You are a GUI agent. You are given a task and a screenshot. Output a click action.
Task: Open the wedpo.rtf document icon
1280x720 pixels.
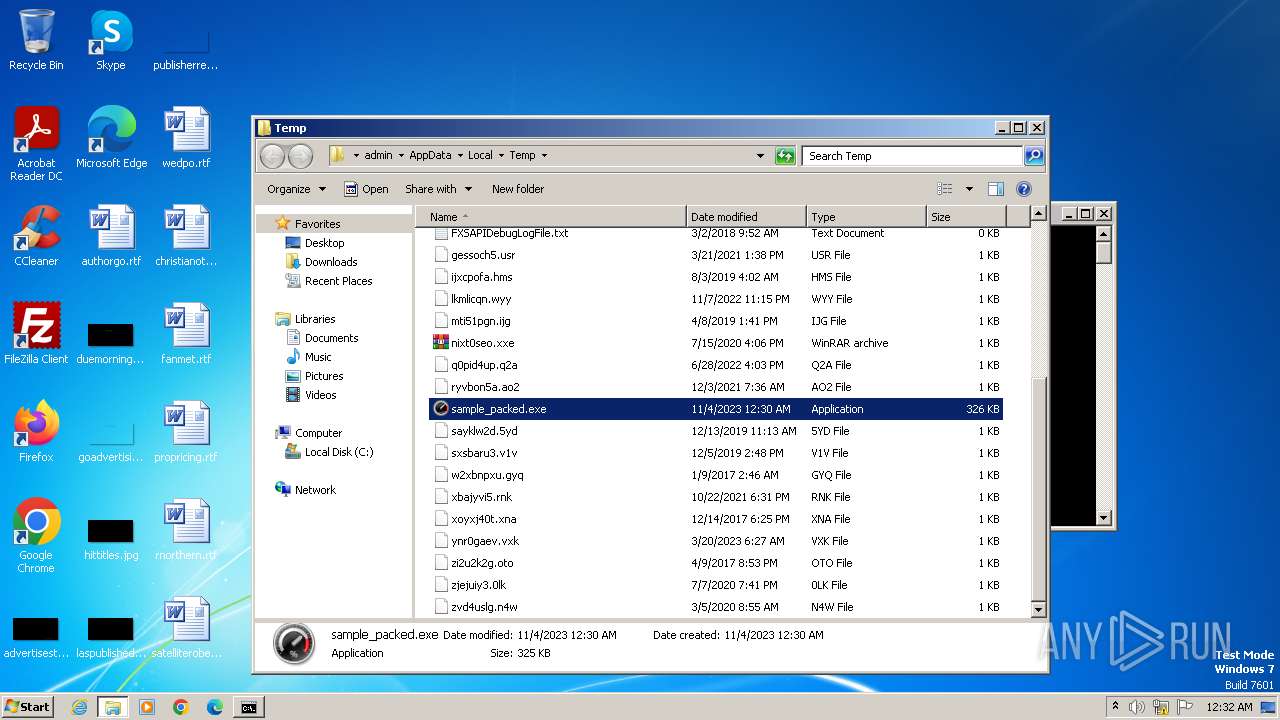186,138
